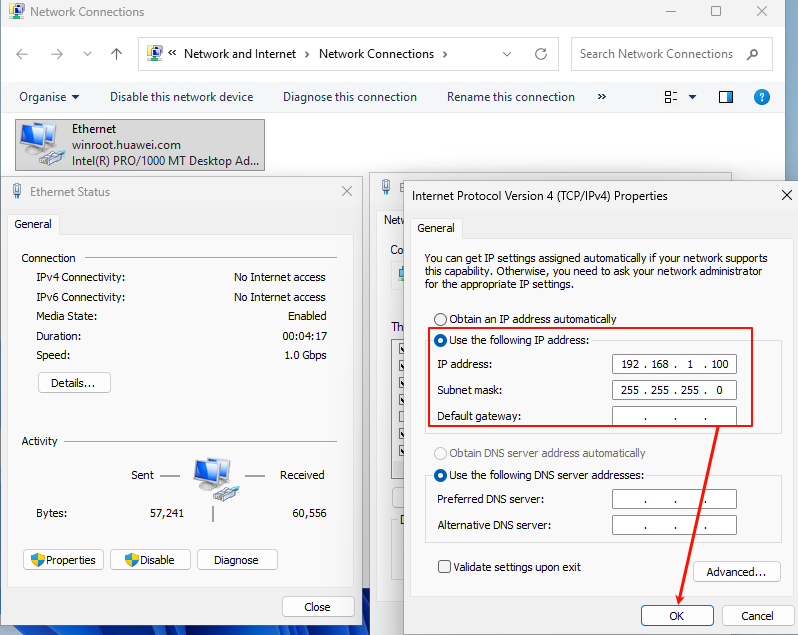Toggle the preview pane
Screen dimensions: 798x635
(x=726, y=97)
